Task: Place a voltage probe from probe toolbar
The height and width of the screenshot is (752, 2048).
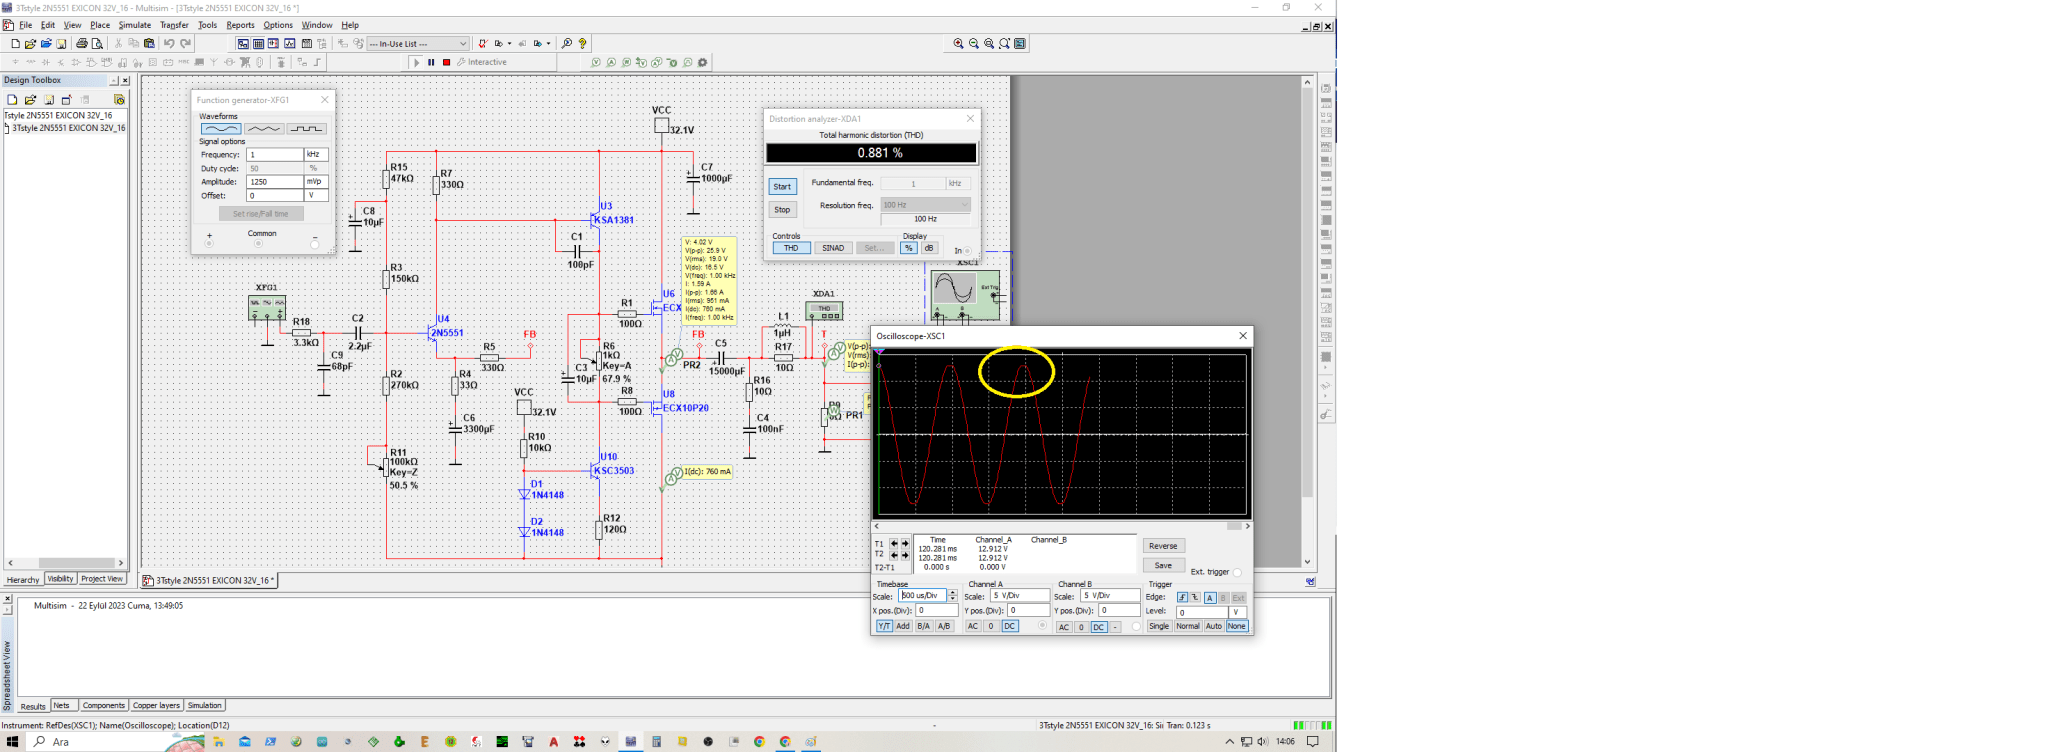Action: [x=596, y=62]
